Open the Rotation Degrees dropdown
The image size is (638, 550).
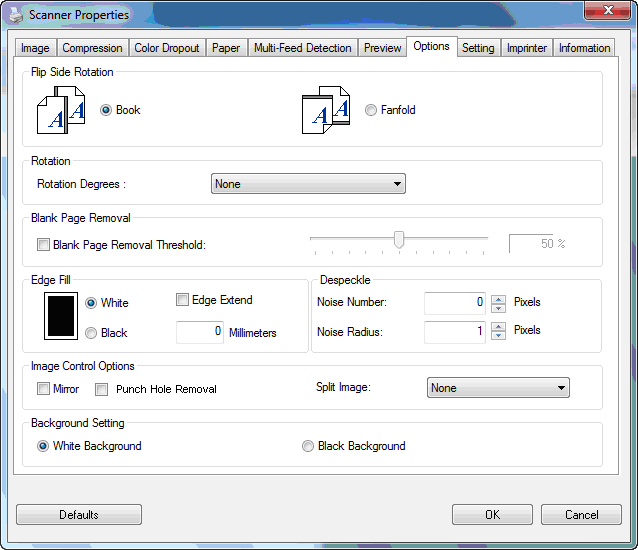[308, 184]
